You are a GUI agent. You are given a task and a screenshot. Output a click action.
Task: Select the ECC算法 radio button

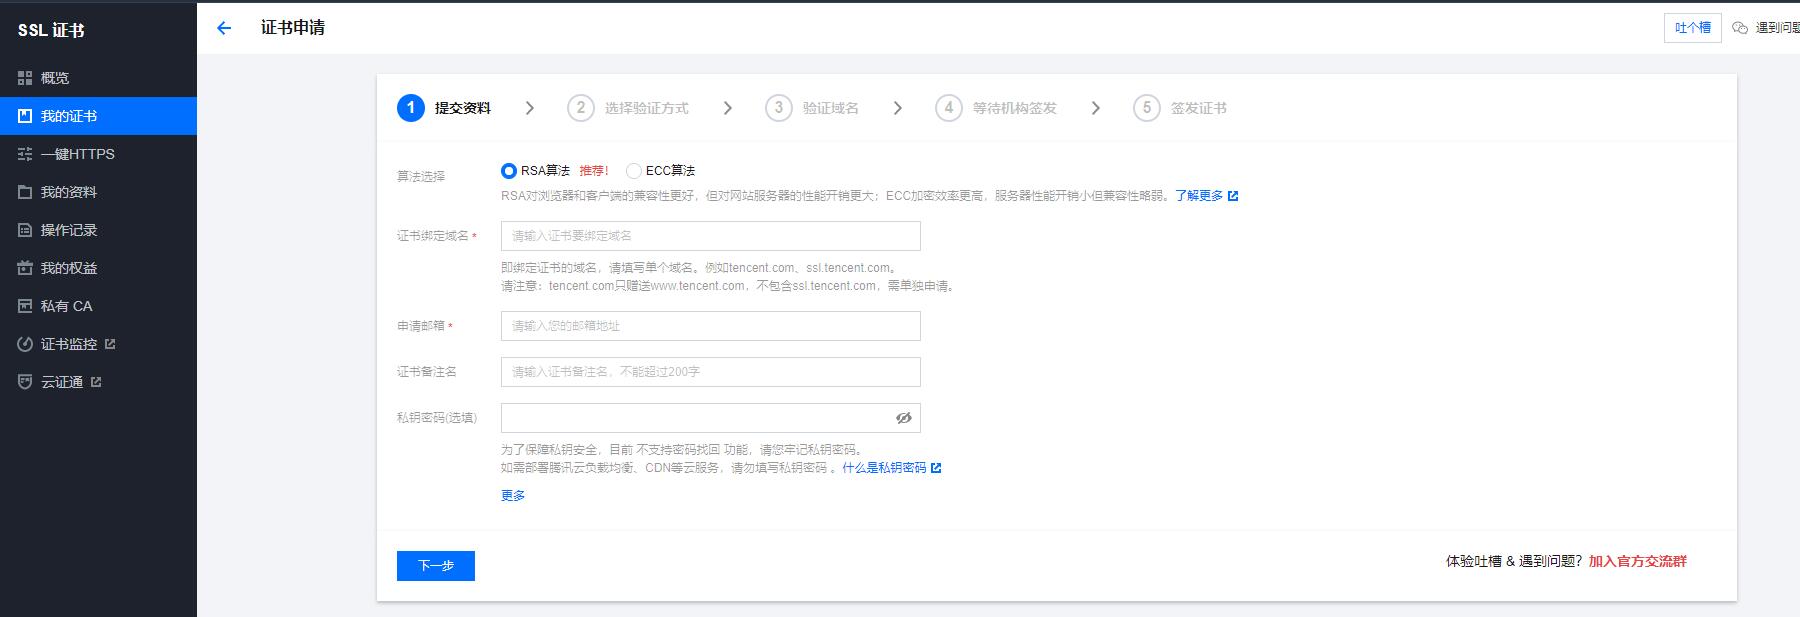point(634,171)
